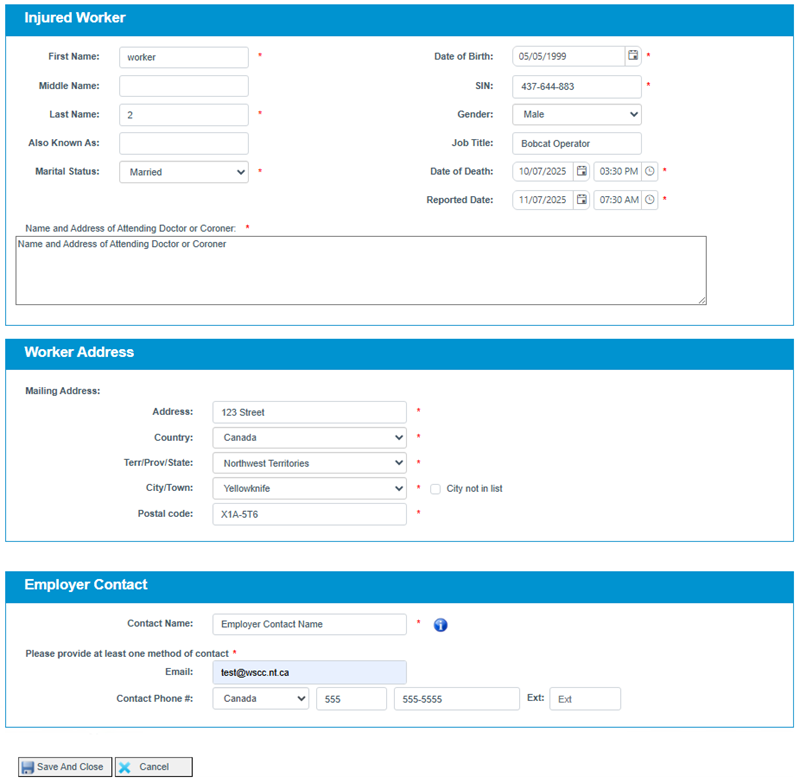Click the 'Please provide at least one method' text
Screen dimensions: 800x783
pos(127,653)
